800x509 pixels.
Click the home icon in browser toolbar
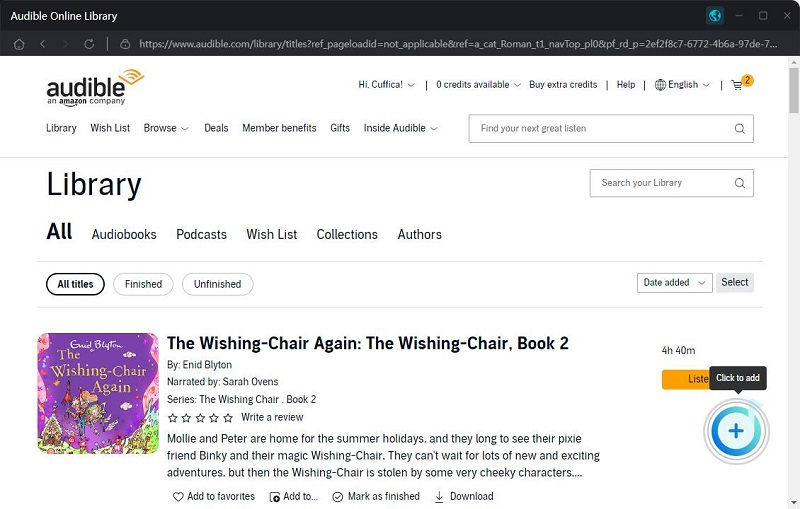click(19, 44)
